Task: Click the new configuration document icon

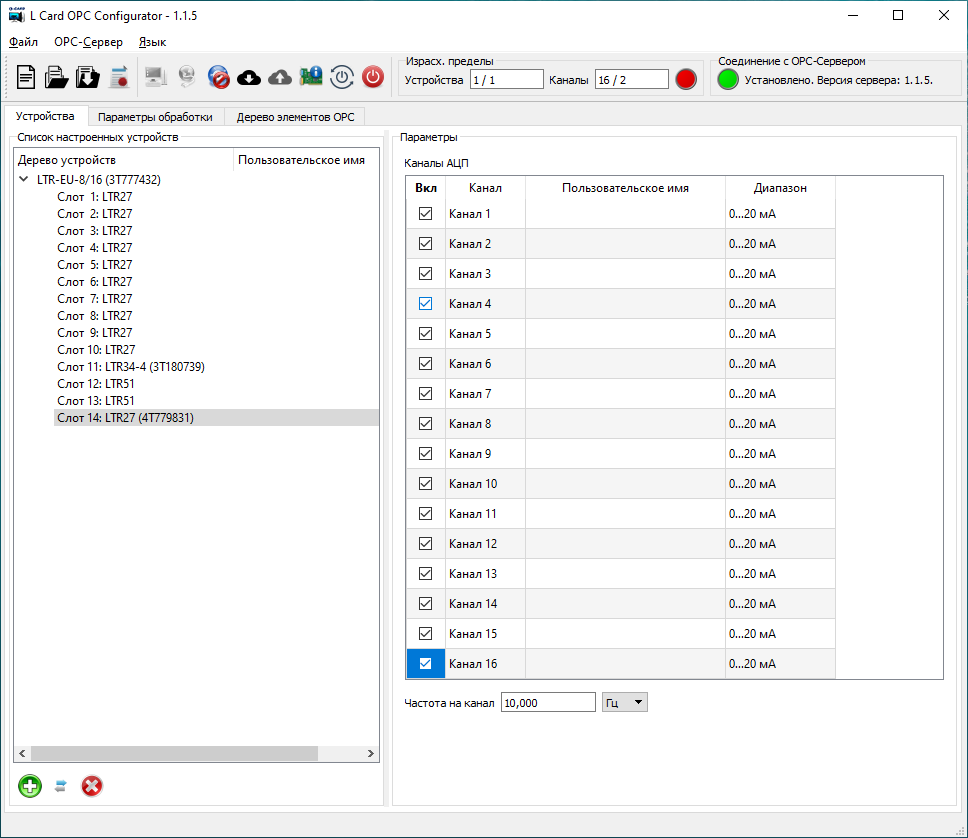Action: [x=26, y=77]
